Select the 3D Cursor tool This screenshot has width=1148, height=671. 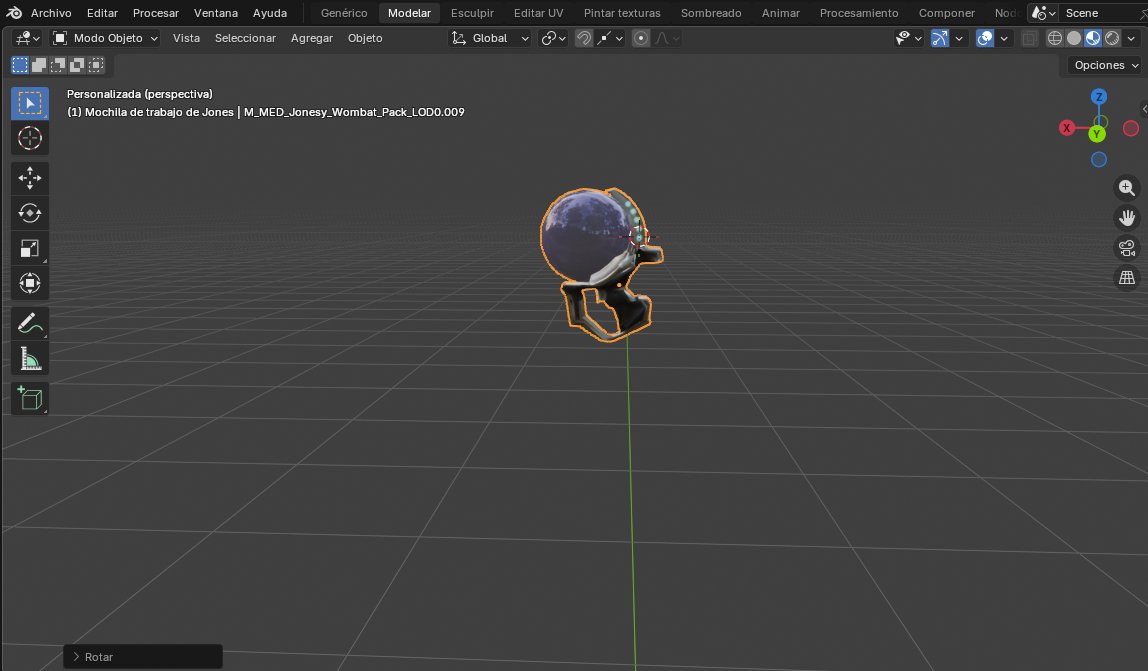[x=29, y=138]
